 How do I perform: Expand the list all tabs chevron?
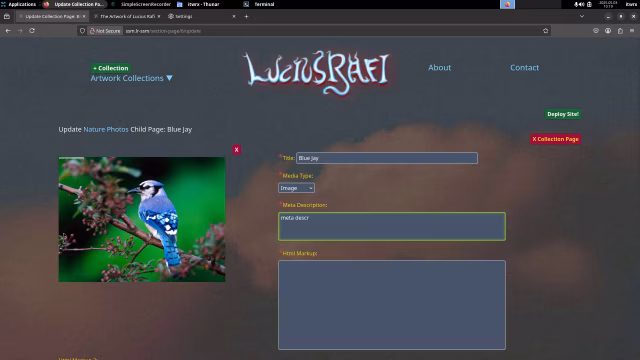[582, 16]
